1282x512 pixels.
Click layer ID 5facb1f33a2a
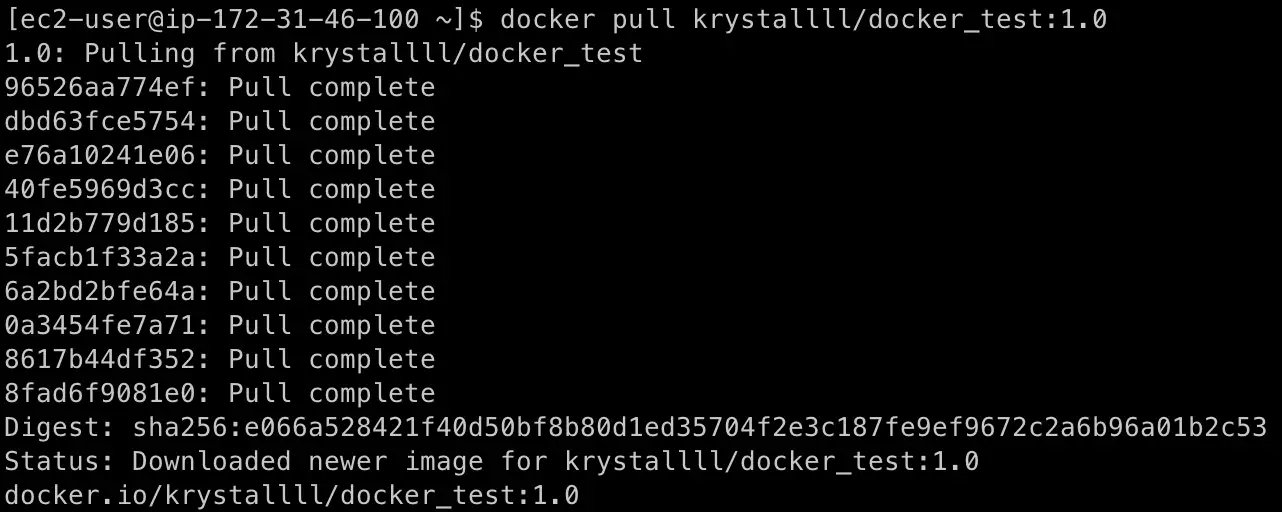pos(100,257)
